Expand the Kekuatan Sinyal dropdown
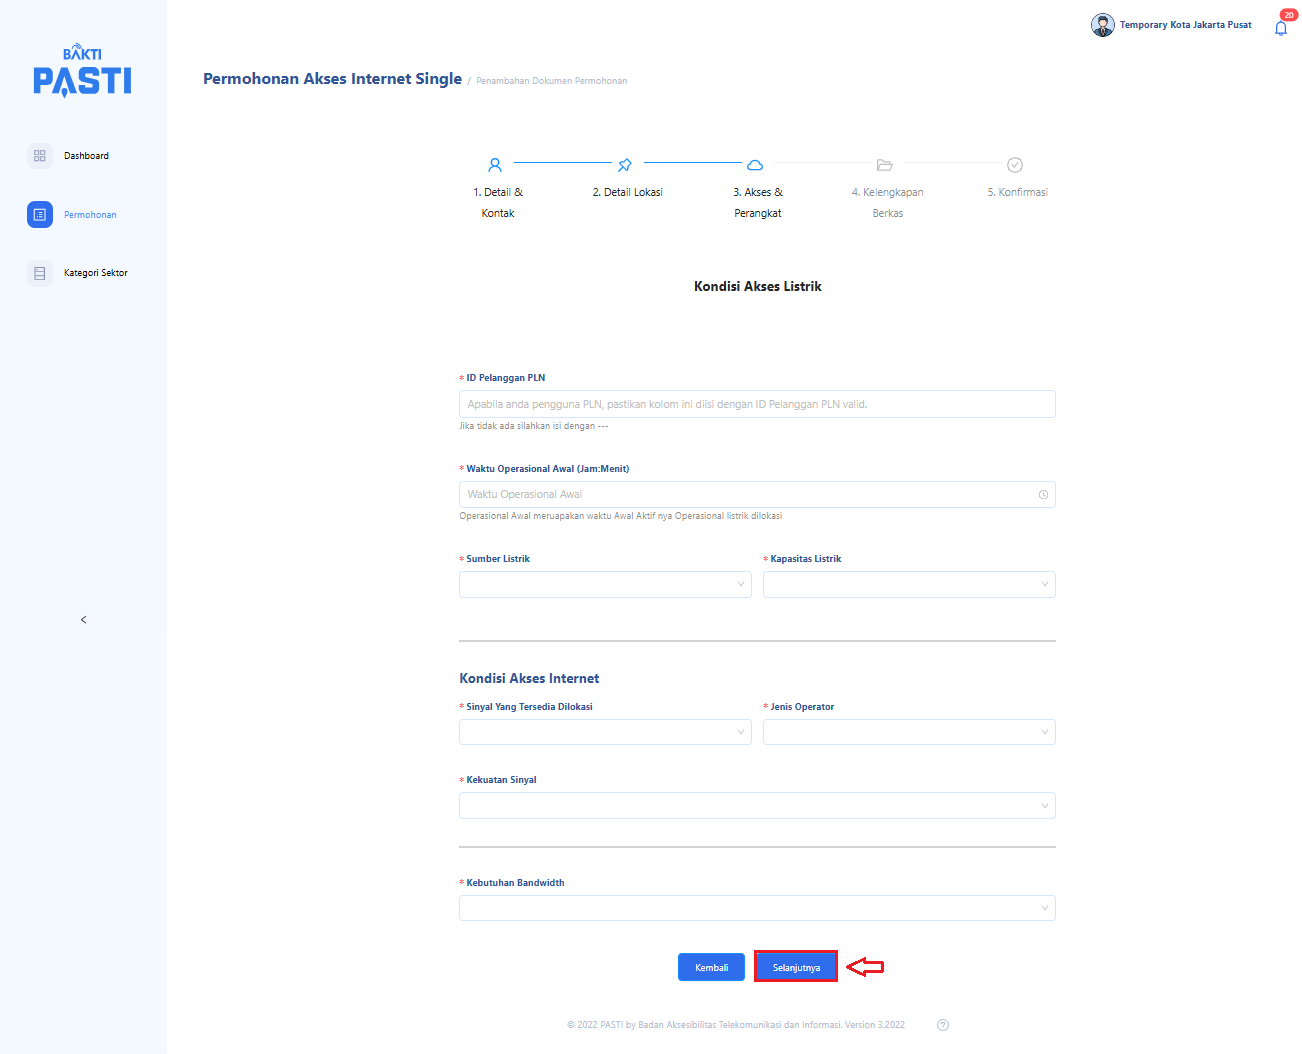The width and height of the screenshot is (1302, 1054). (x=757, y=805)
